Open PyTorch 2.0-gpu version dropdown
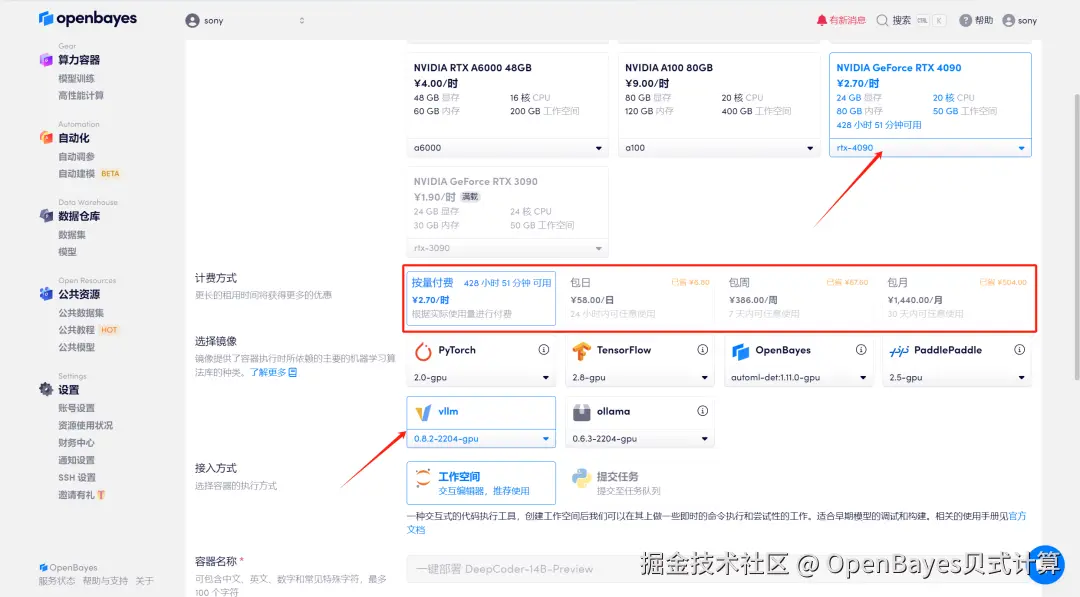The height and width of the screenshot is (597, 1080). 481,377
